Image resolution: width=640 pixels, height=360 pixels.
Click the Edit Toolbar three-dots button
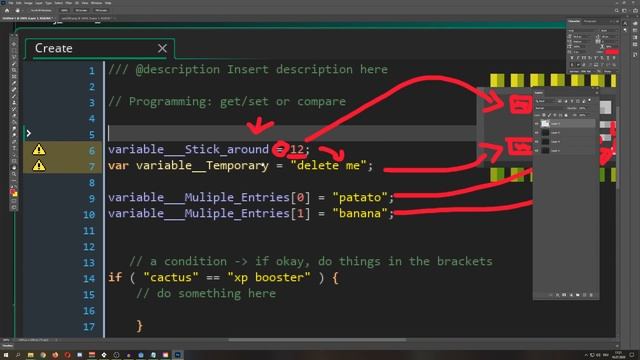[x=14, y=181]
